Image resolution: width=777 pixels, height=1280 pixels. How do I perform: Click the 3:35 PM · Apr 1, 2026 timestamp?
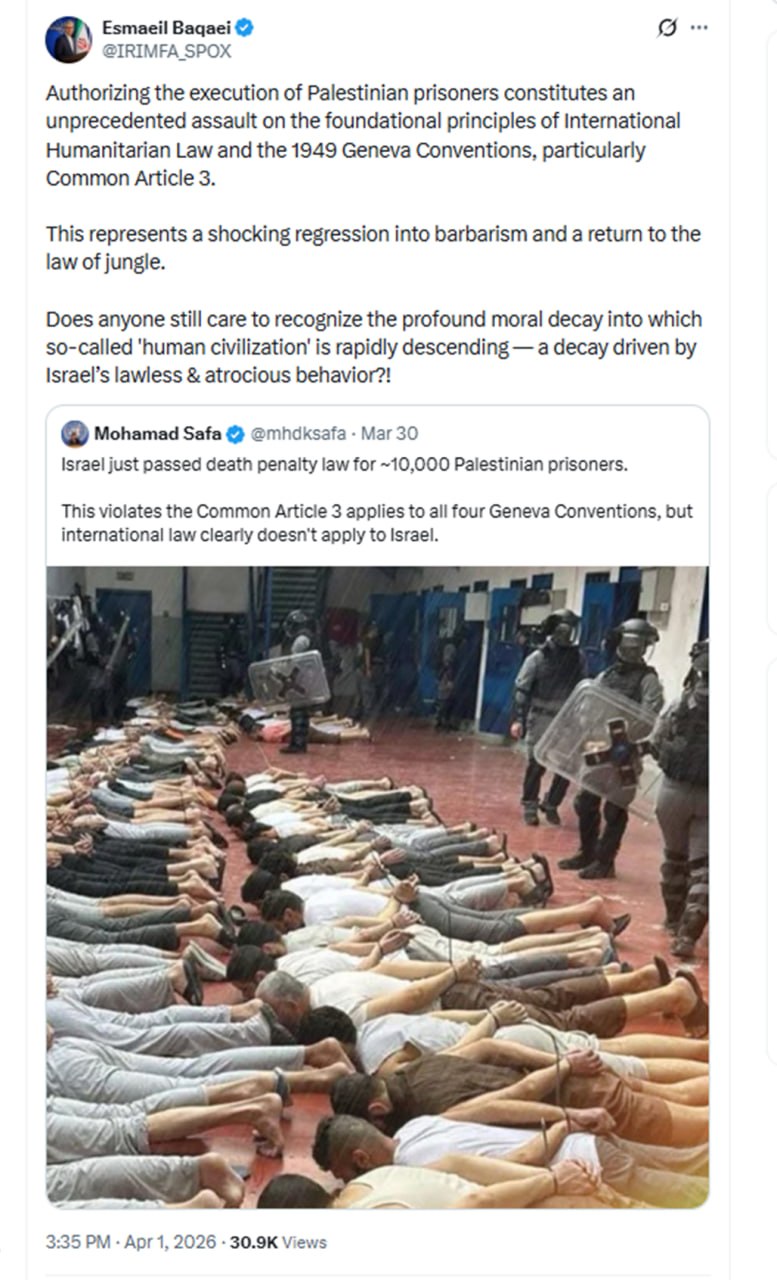point(133,1242)
